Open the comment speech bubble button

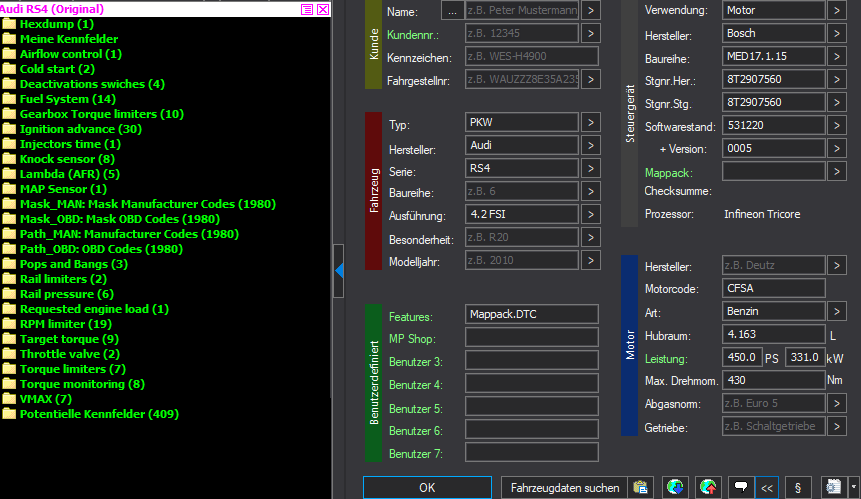point(741,487)
